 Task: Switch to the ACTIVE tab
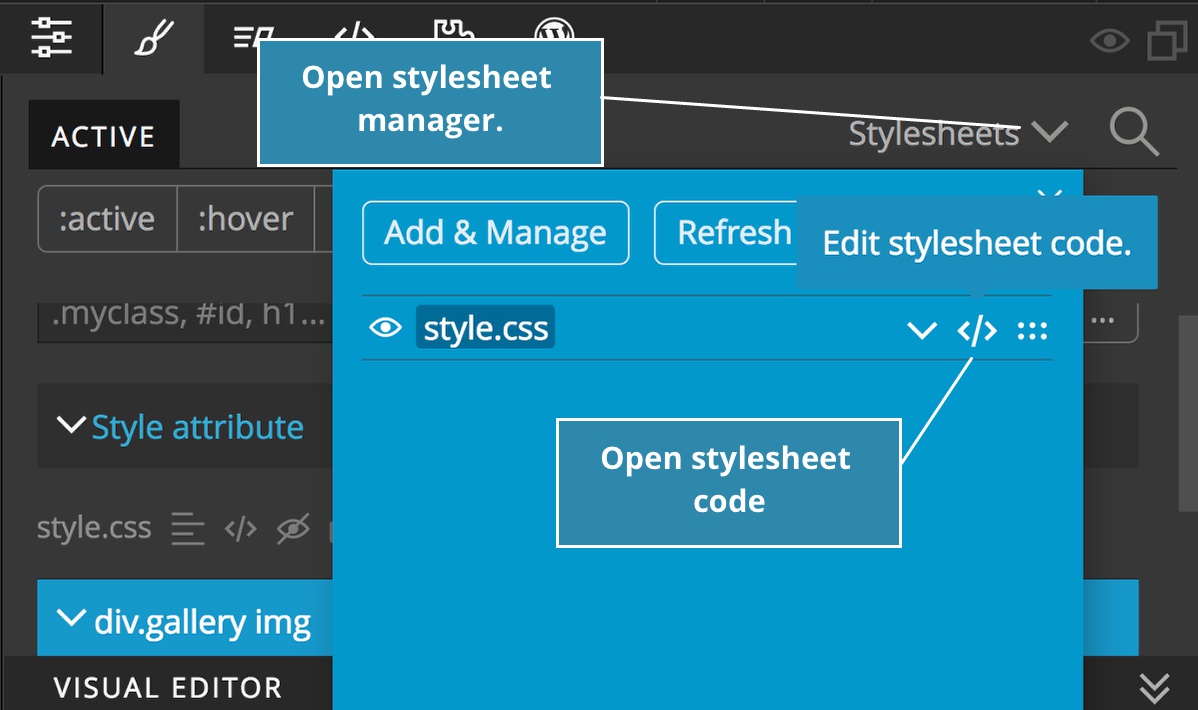pyautogui.click(x=104, y=135)
